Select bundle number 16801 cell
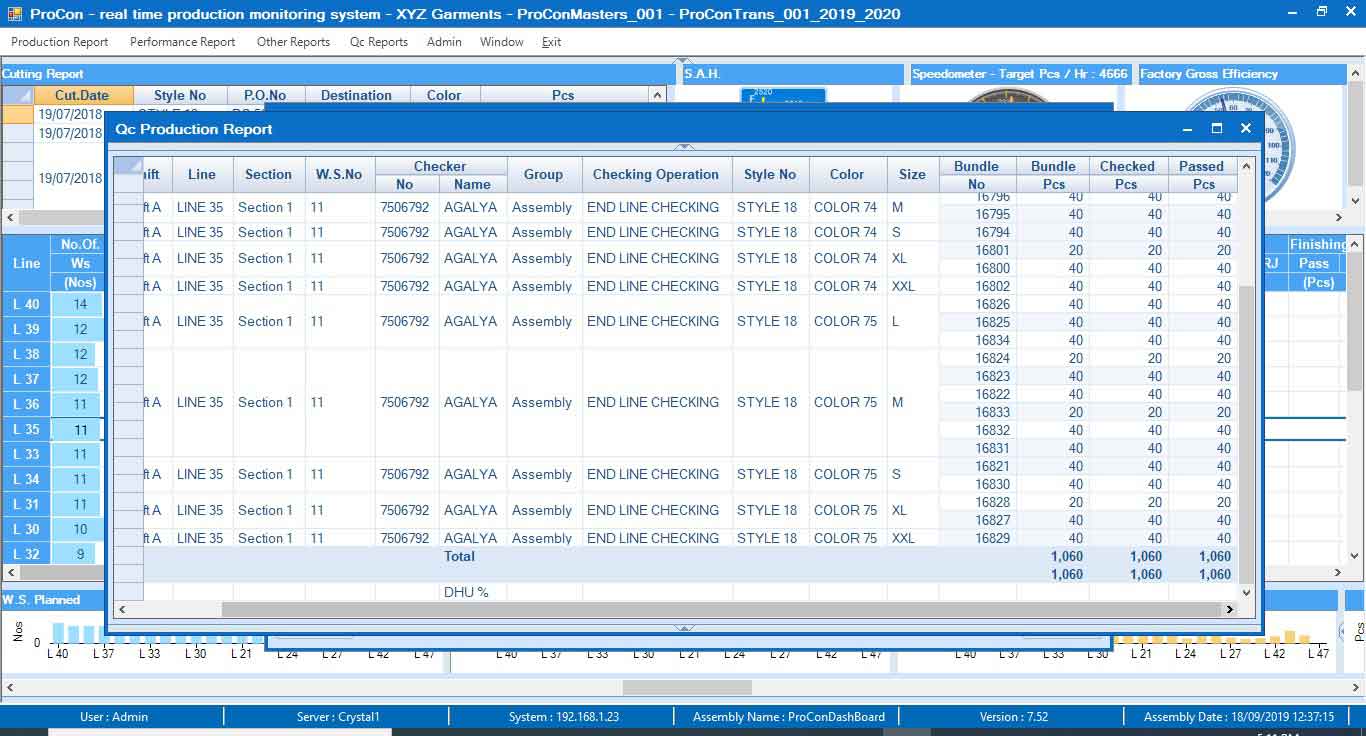 [978, 250]
